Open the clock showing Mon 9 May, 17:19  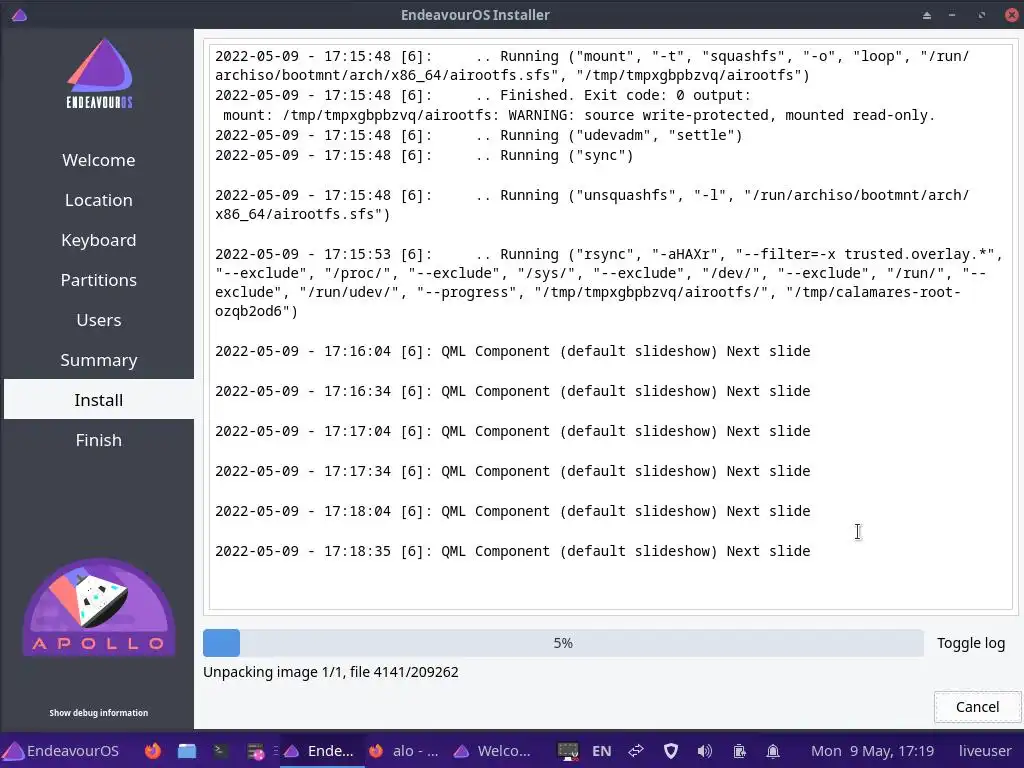tap(872, 751)
